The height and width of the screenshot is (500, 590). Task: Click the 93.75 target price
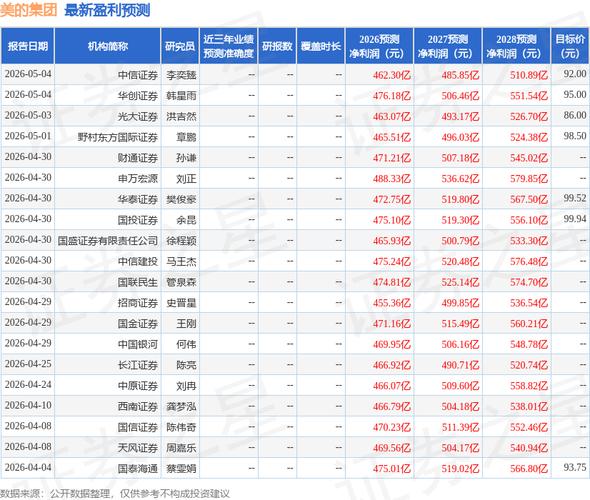click(575, 467)
